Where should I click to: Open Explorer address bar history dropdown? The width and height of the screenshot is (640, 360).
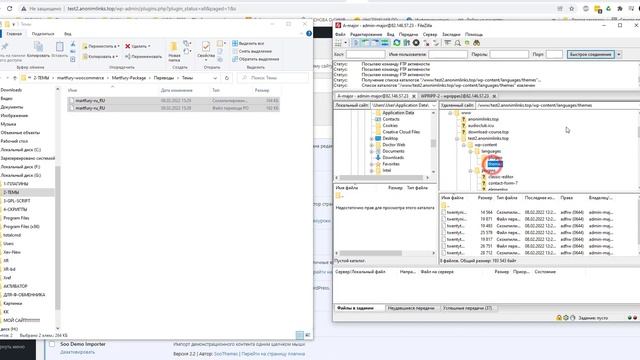pos(215,78)
